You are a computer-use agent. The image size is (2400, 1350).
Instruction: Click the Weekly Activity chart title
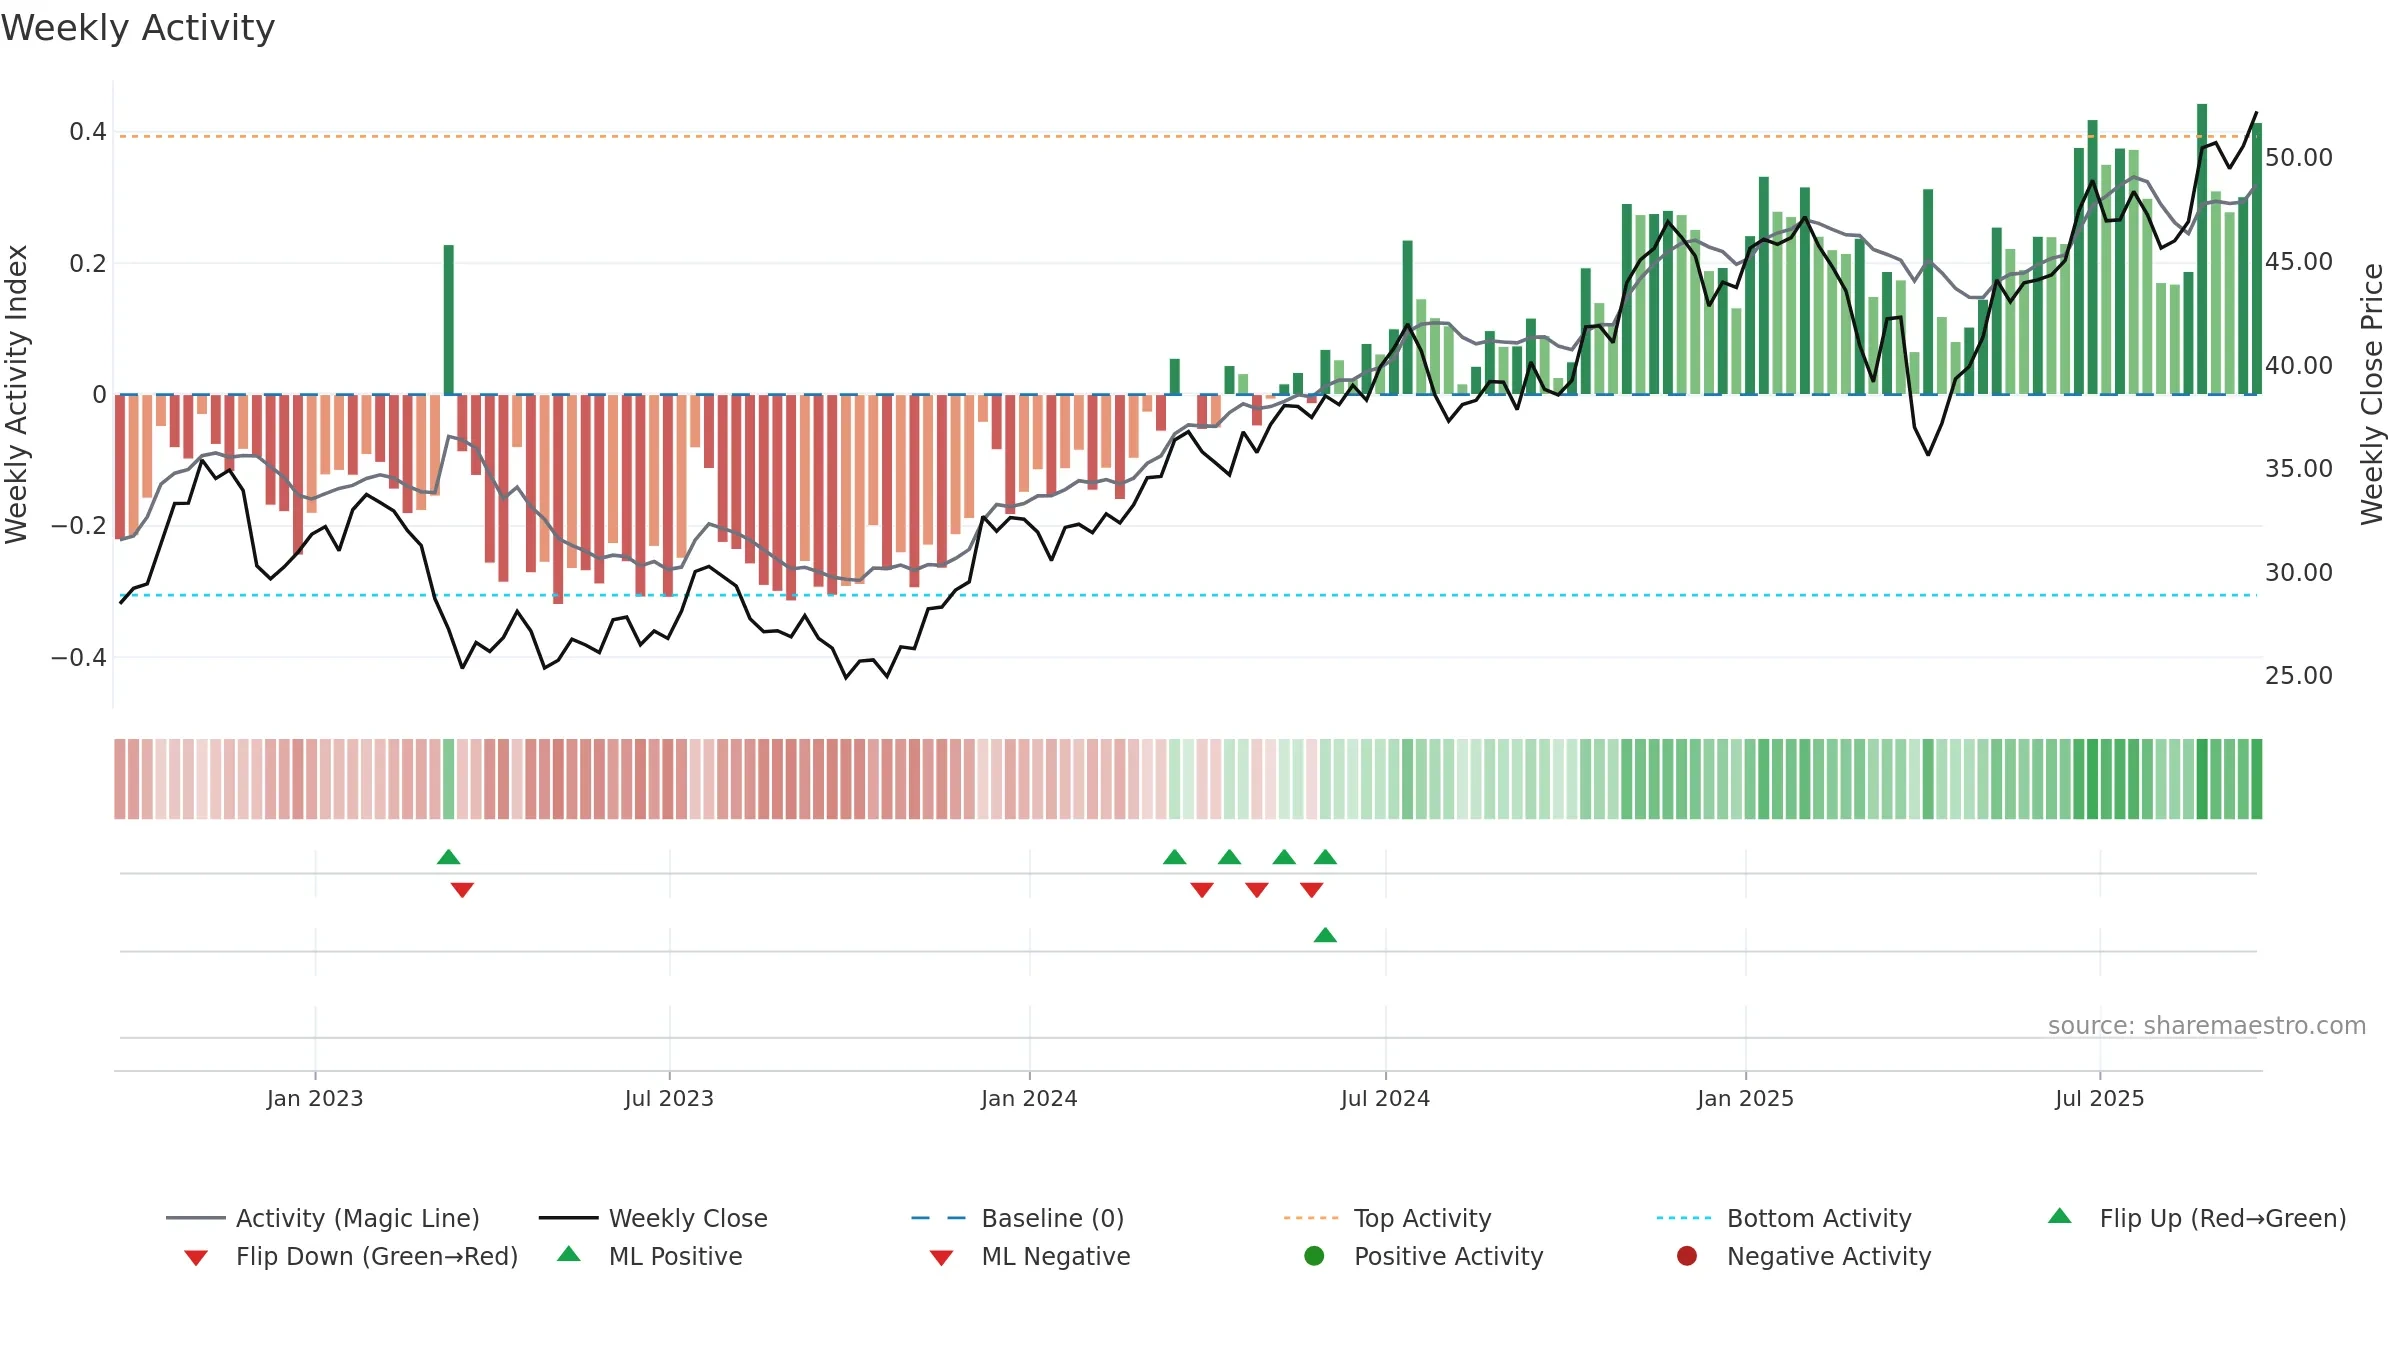[138, 28]
